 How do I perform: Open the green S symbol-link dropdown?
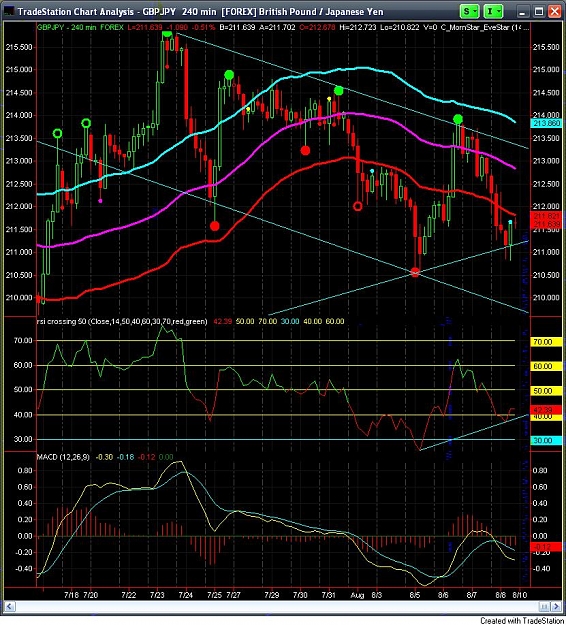[469, 11]
